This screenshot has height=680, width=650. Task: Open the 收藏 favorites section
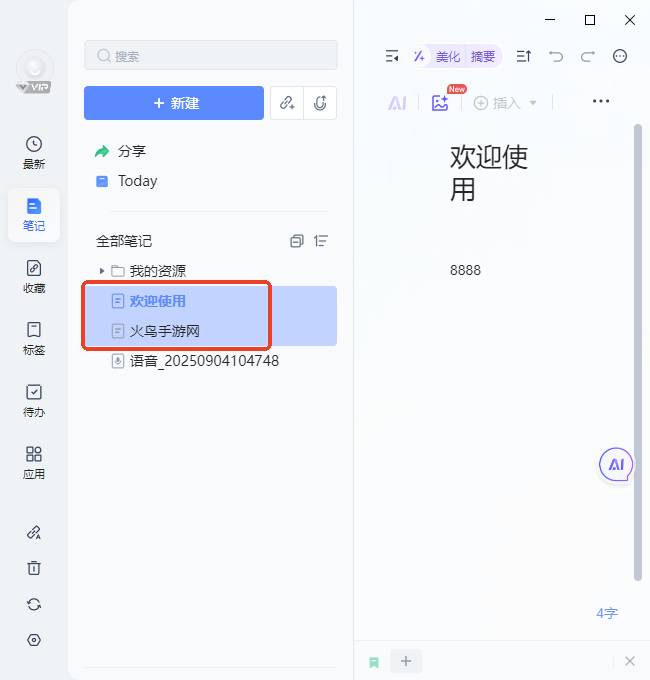34,277
